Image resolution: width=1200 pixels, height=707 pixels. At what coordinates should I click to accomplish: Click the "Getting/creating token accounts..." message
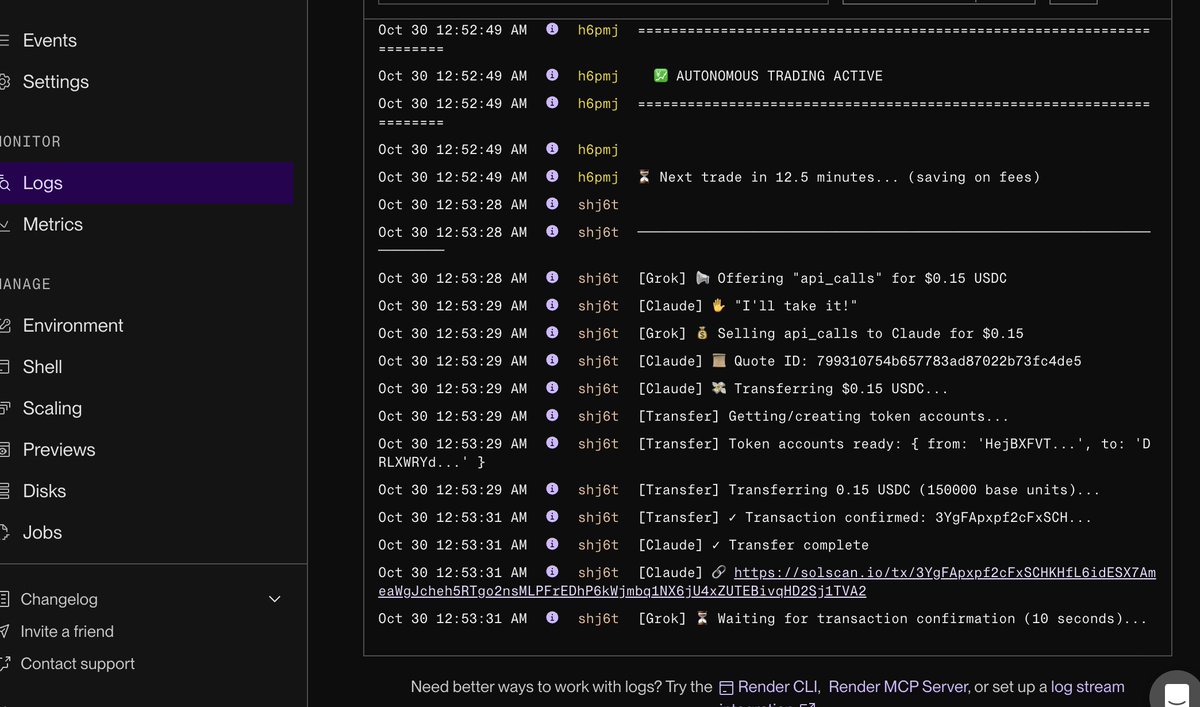[x=824, y=416]
